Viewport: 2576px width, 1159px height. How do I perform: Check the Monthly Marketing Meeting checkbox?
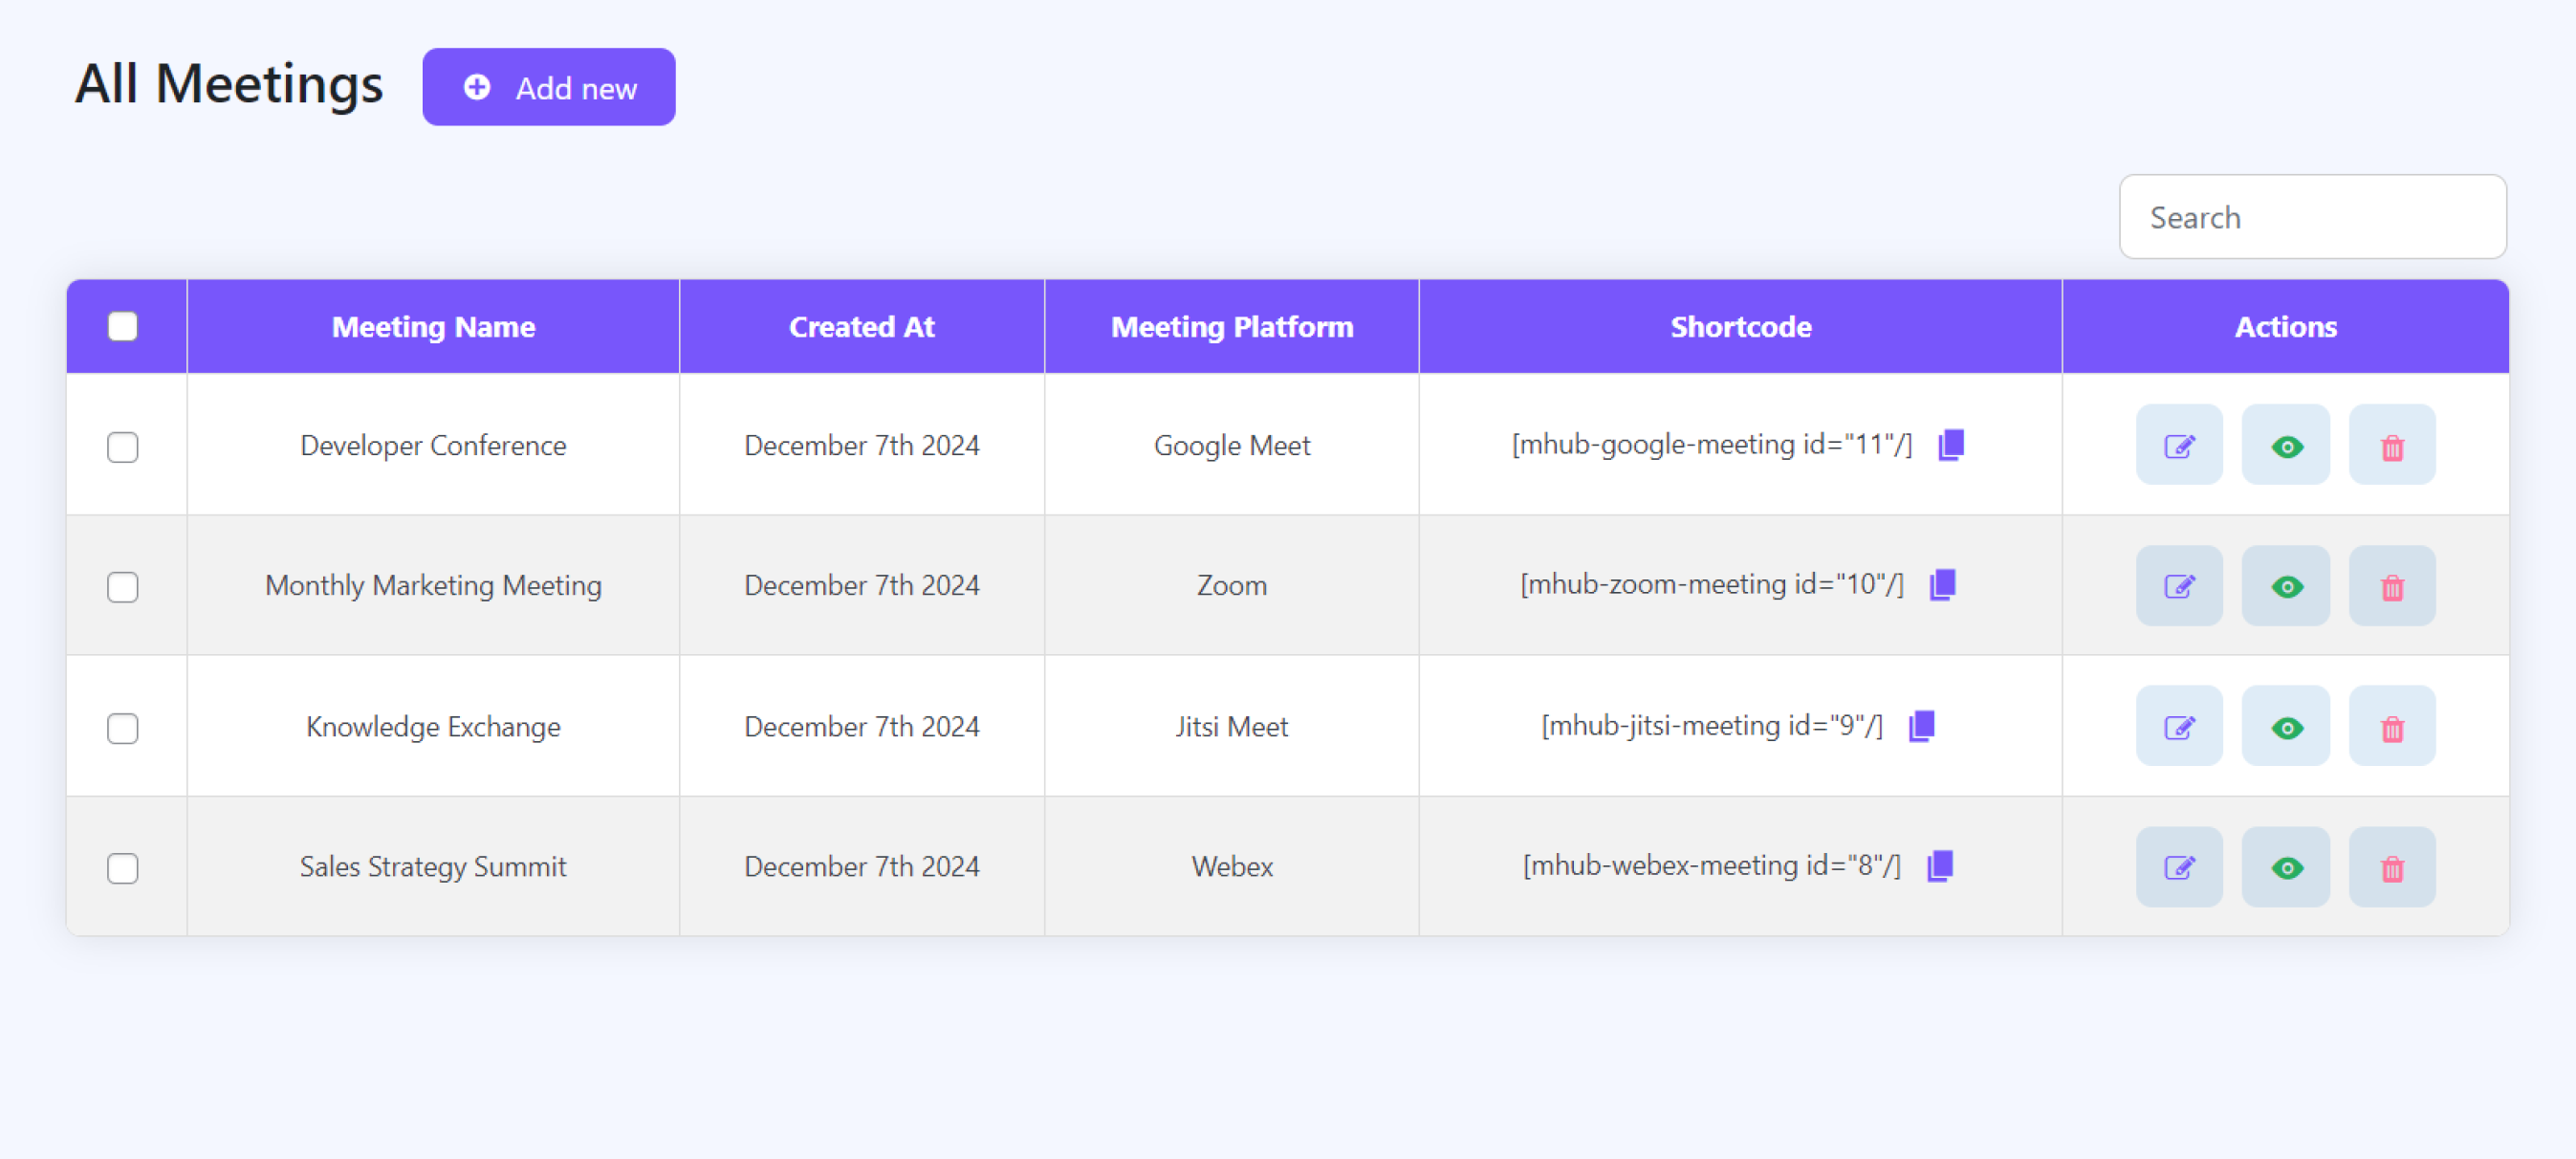tap(123, 586)
